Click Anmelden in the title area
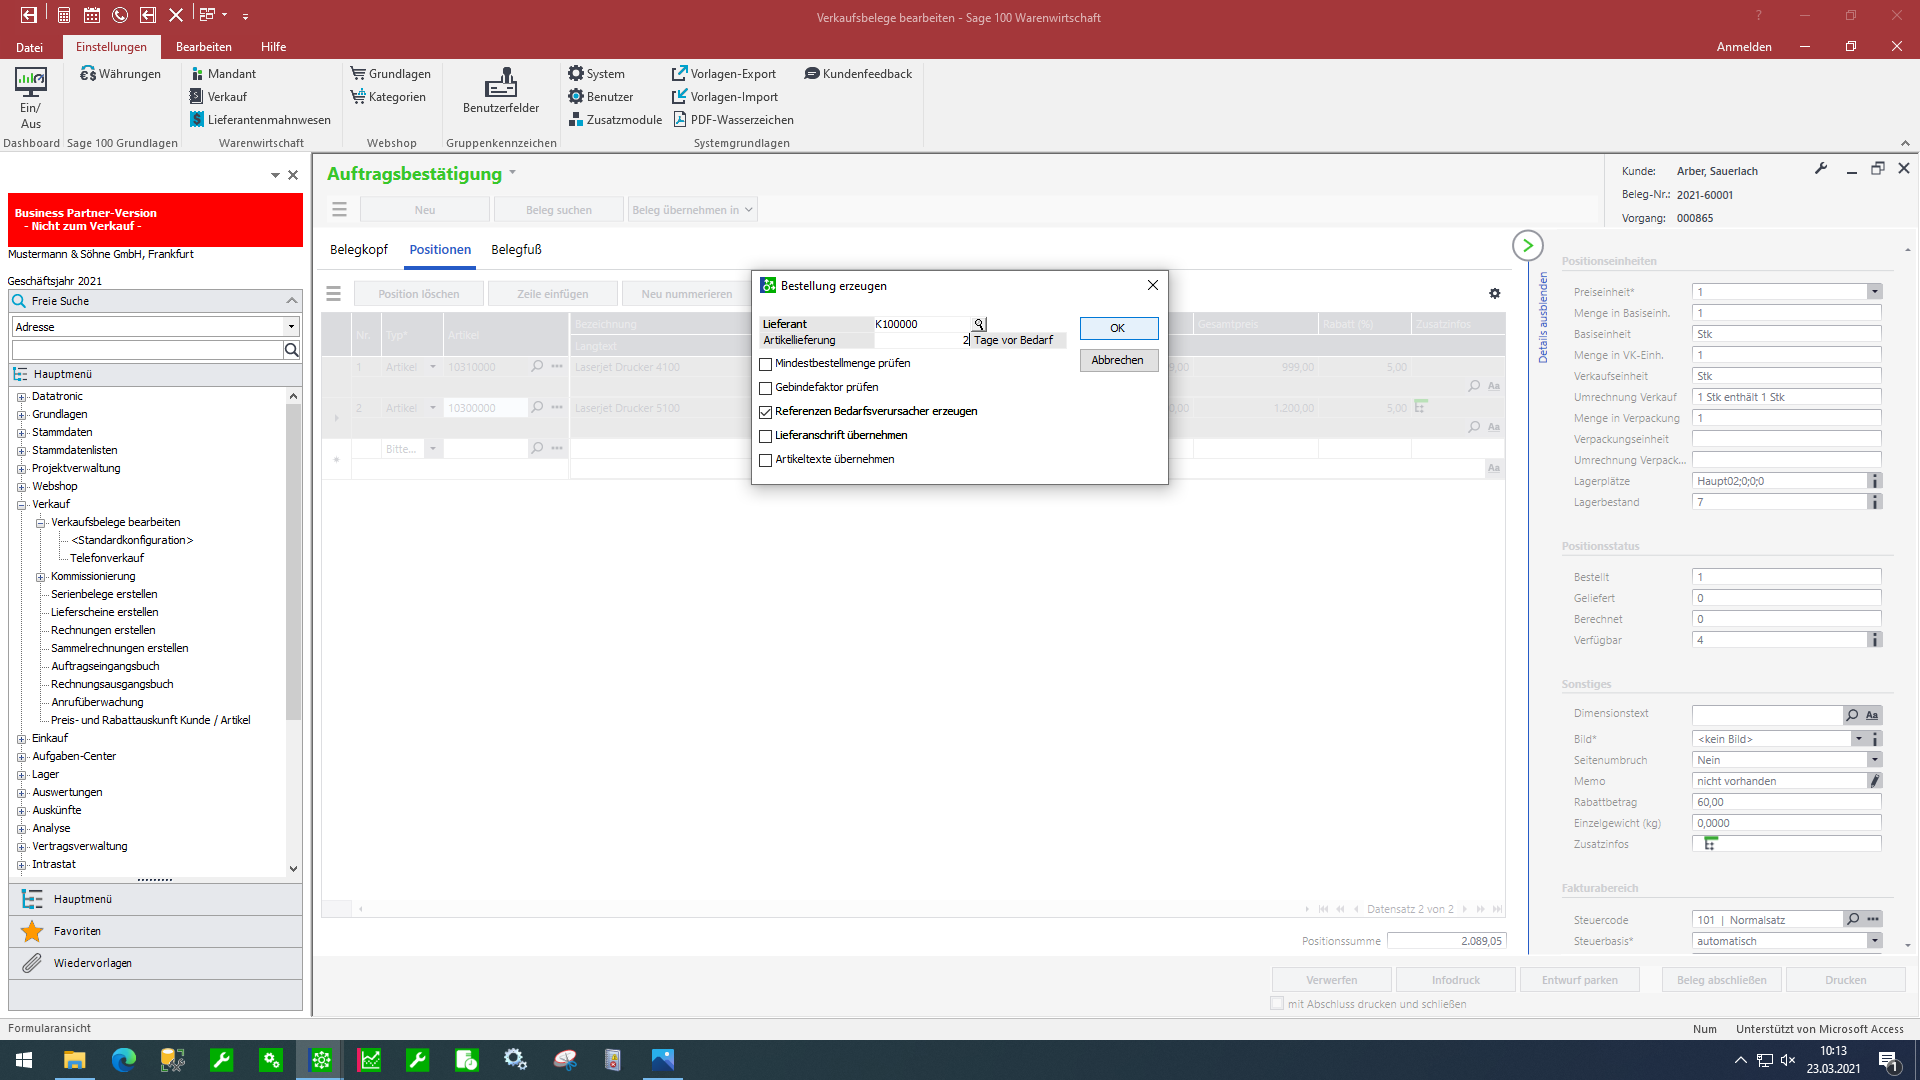Viewport: 1920px width, 1080px height. point(1744,47)
